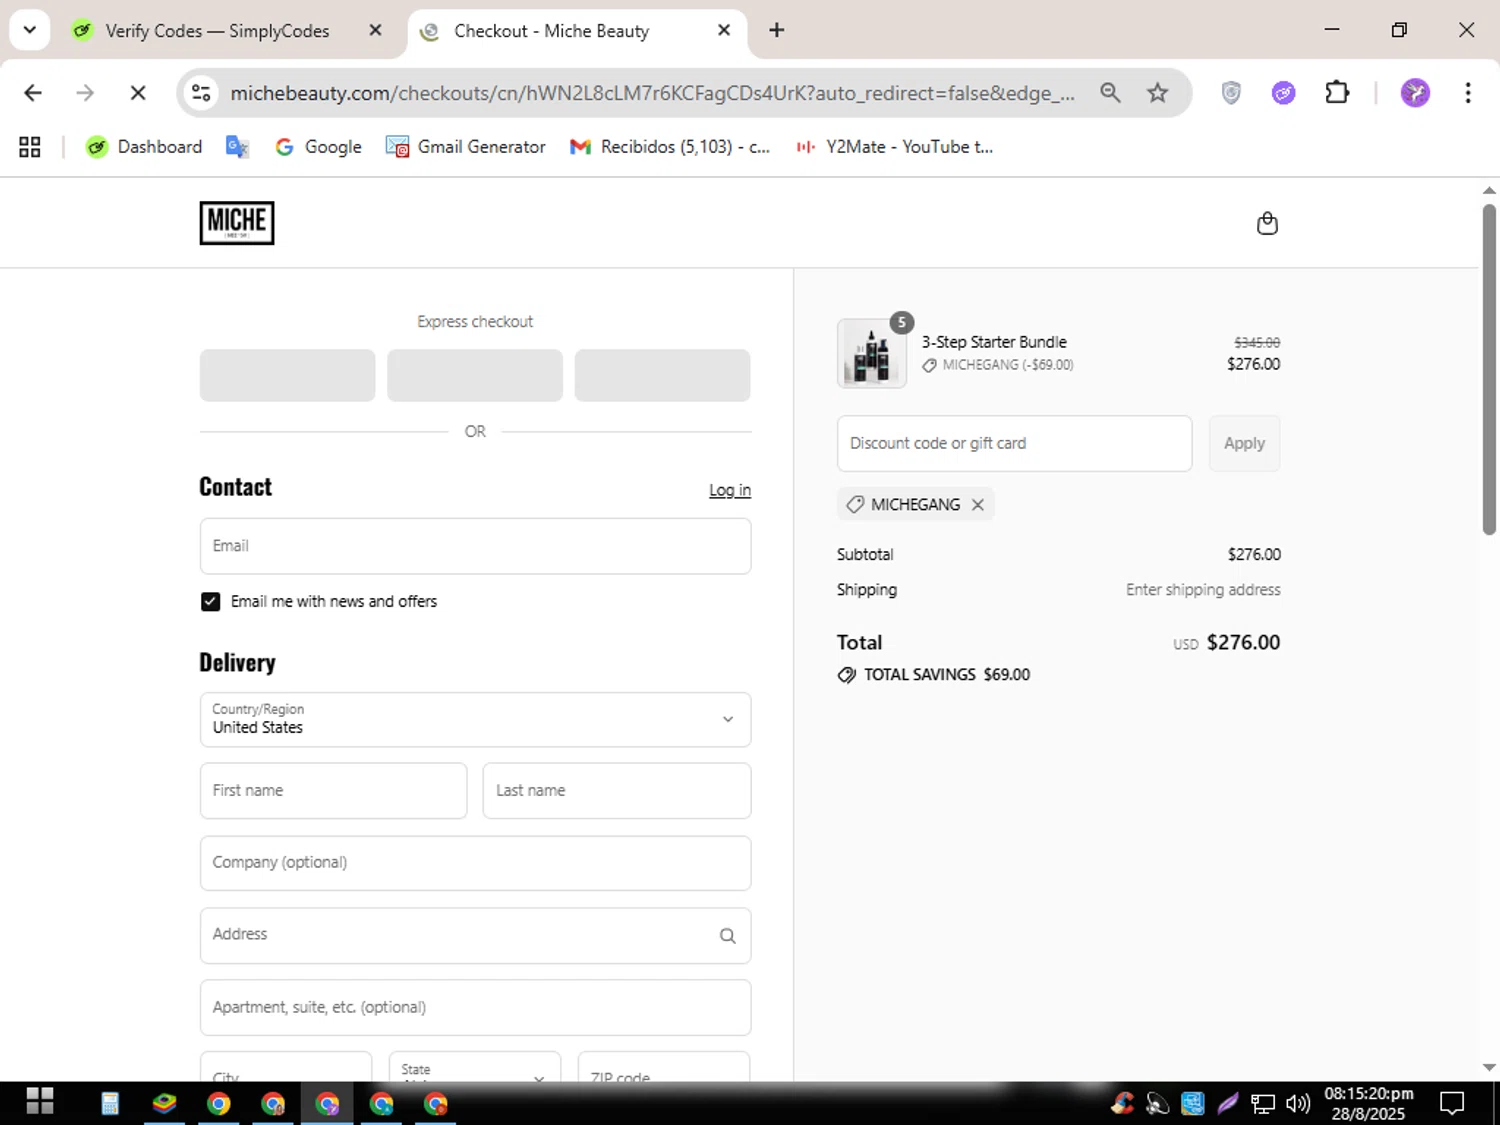This screenshot has height=1125, width=1500.
Task: Focus the Address field
Action: [x=475, y=935]
